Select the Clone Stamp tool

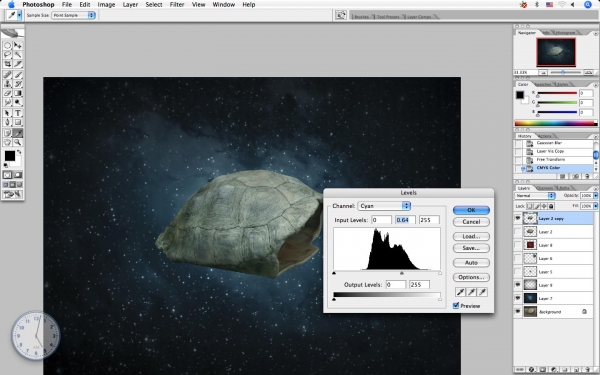click(7, 84)
